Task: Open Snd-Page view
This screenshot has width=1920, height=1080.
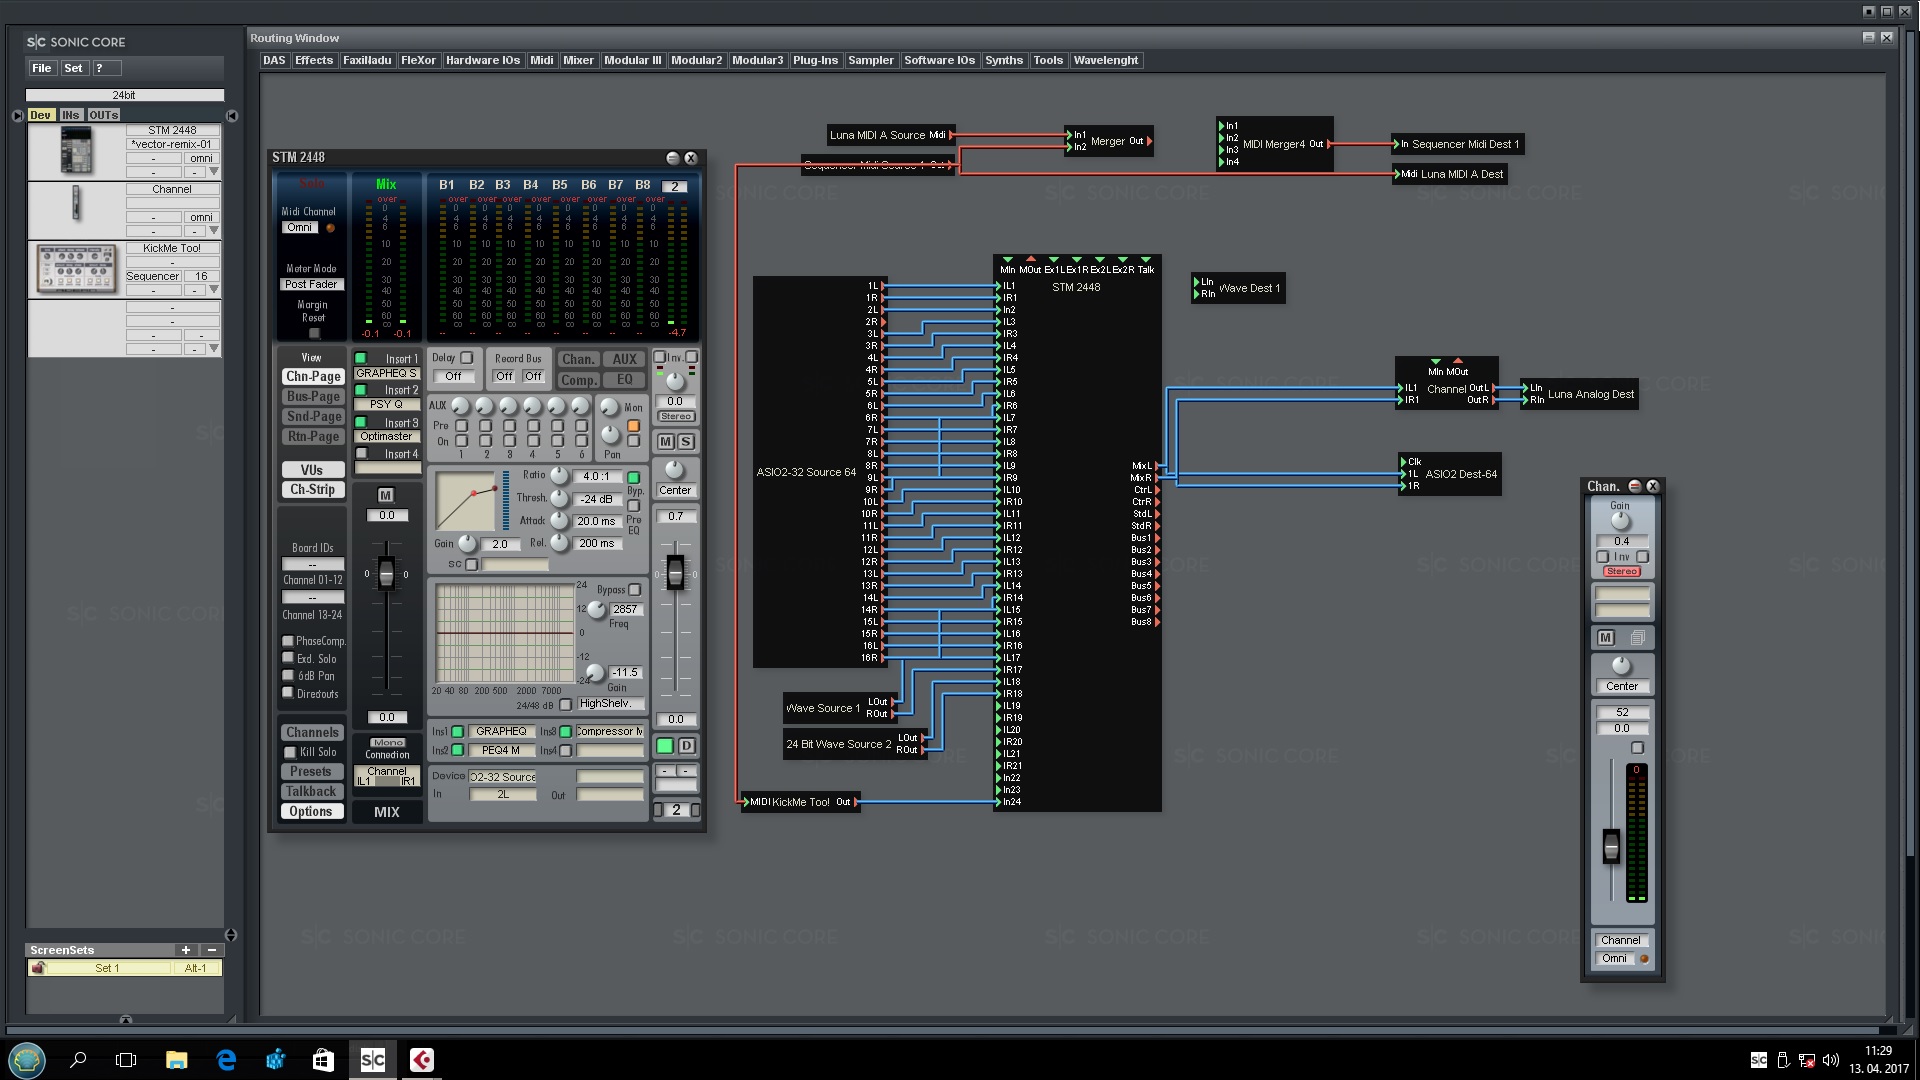Action: (313, 417)
